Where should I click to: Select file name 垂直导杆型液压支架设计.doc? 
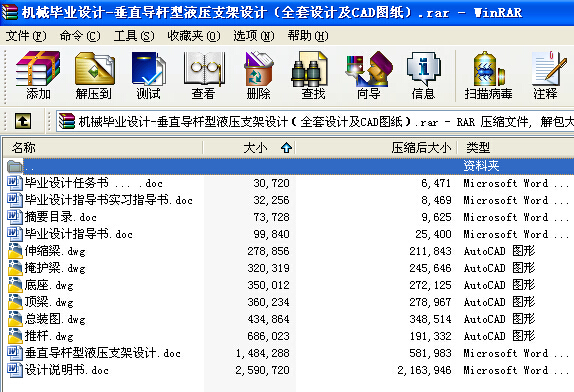[103, 353]
